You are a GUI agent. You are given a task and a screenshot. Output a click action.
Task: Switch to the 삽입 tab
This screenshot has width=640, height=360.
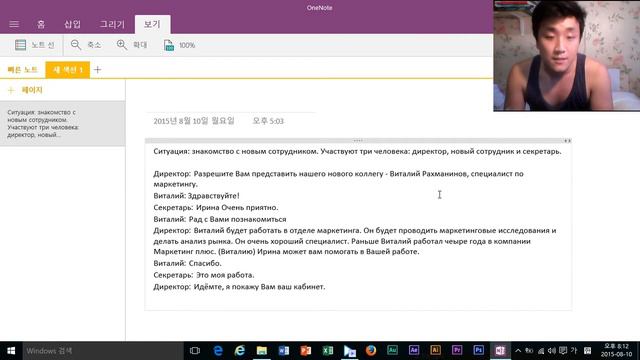72,24
